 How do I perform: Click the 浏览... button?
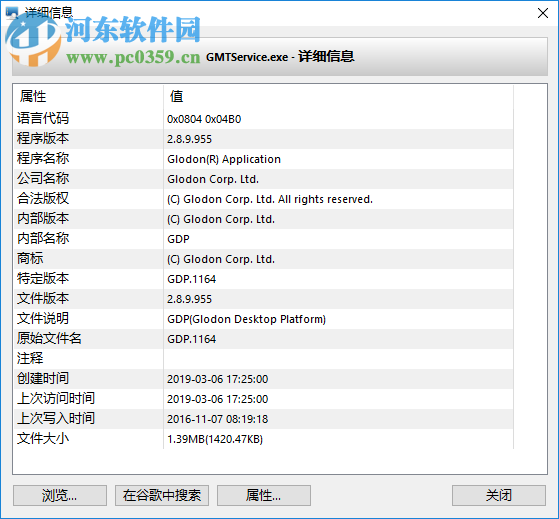pyautogui.click(x=60, y=495)
